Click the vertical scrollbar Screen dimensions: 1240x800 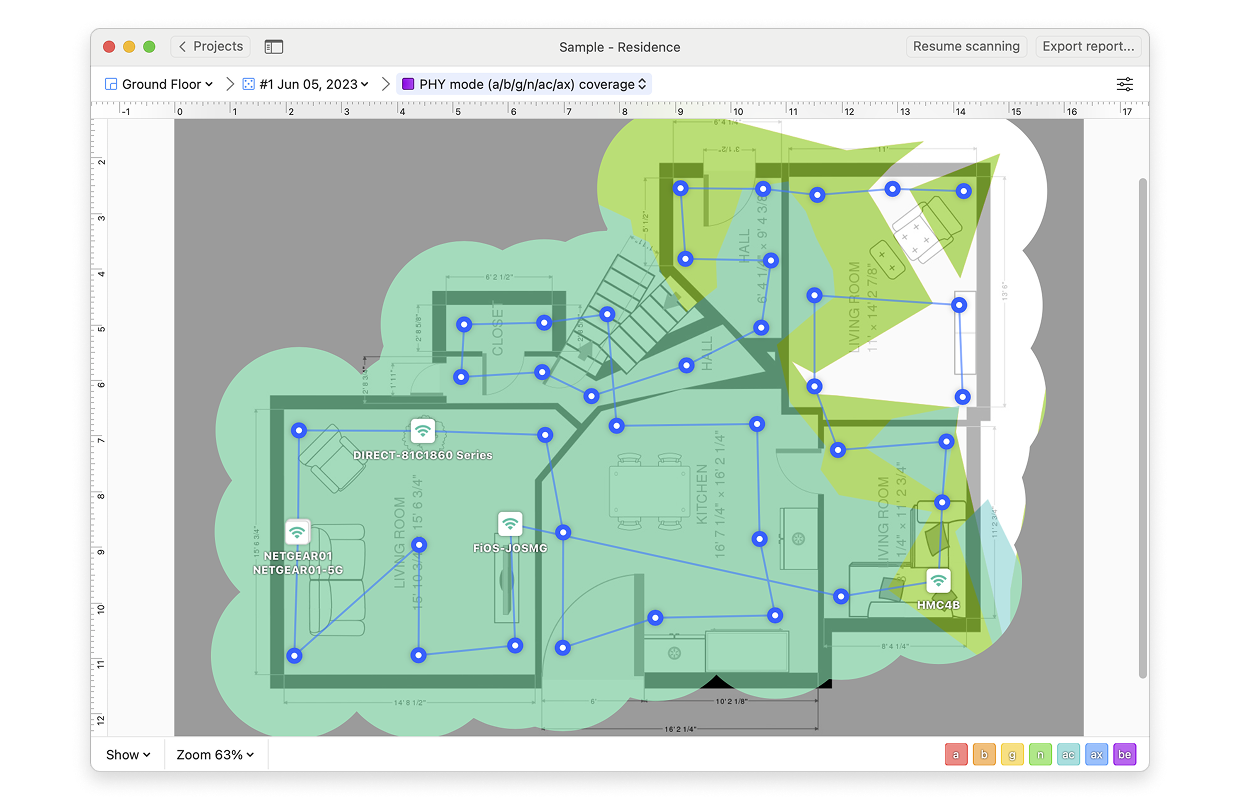pos(1143,428)
